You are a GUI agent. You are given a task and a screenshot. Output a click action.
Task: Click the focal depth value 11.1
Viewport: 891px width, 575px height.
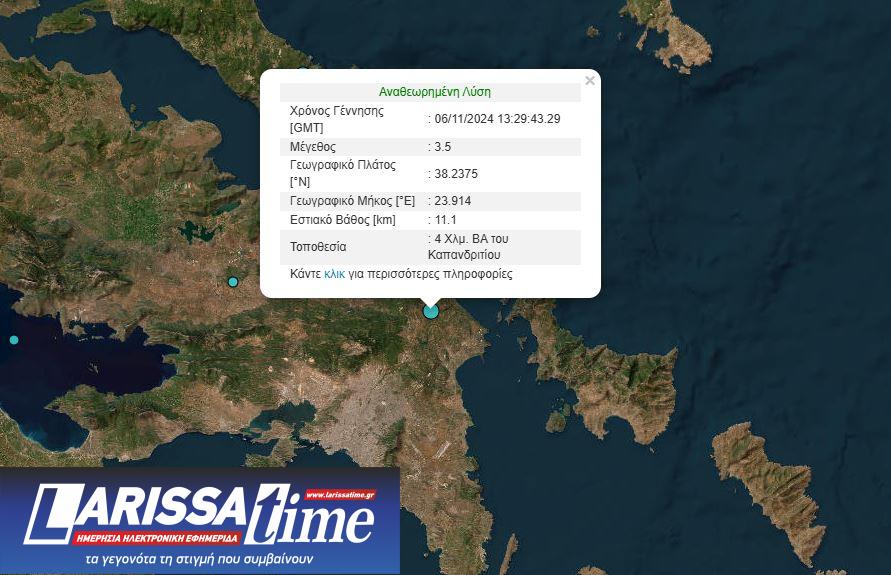[446, 220]
